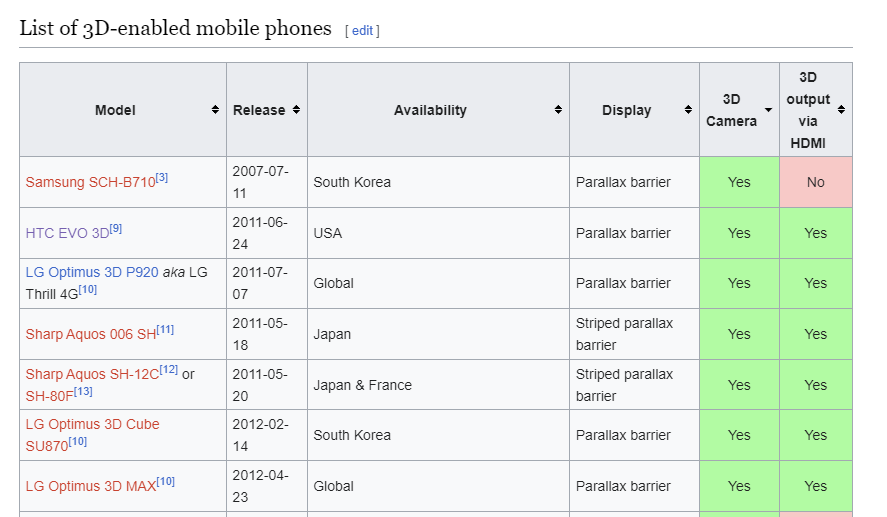Sort table by Model column arrows

tap(215, 110)
